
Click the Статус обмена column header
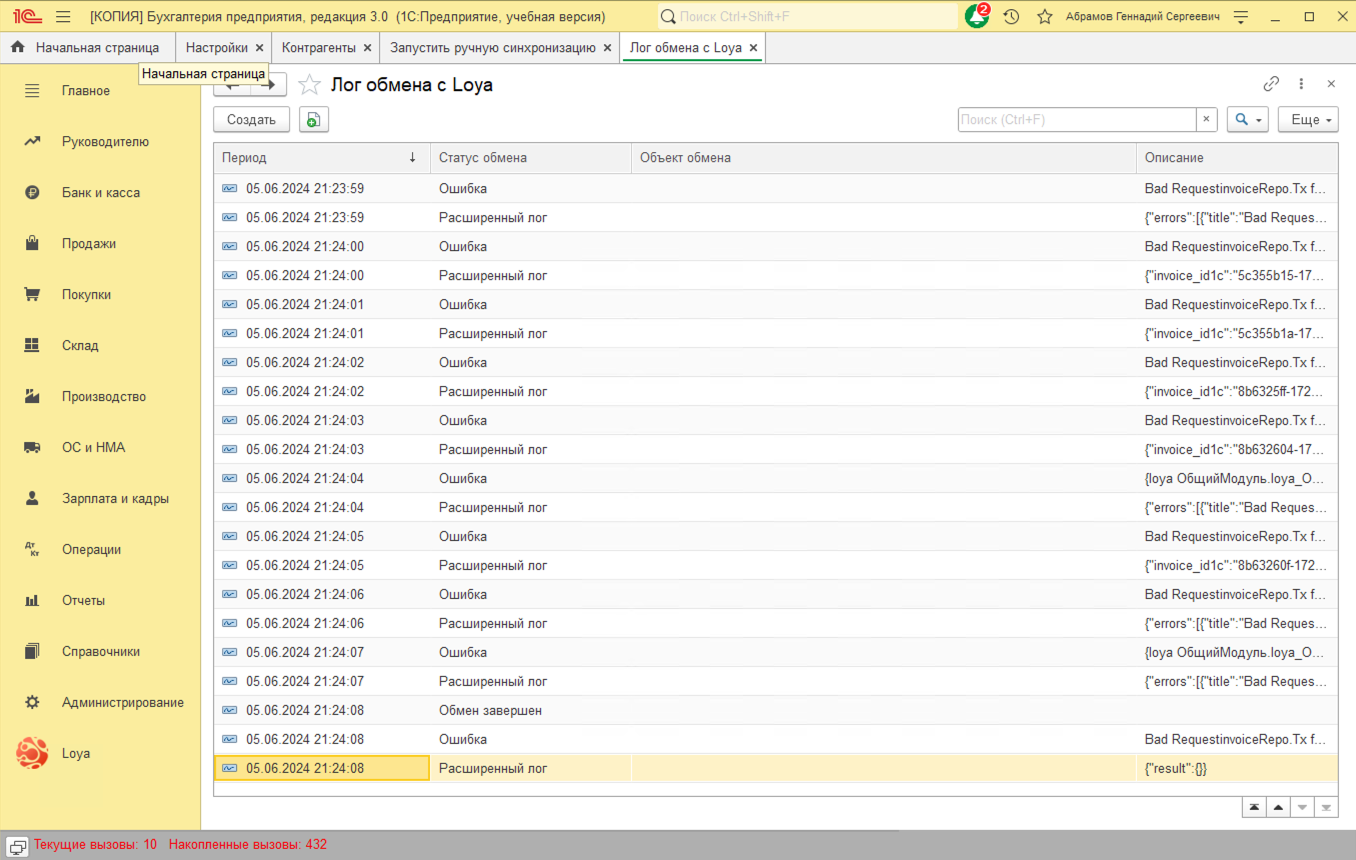tap(531, 158)
